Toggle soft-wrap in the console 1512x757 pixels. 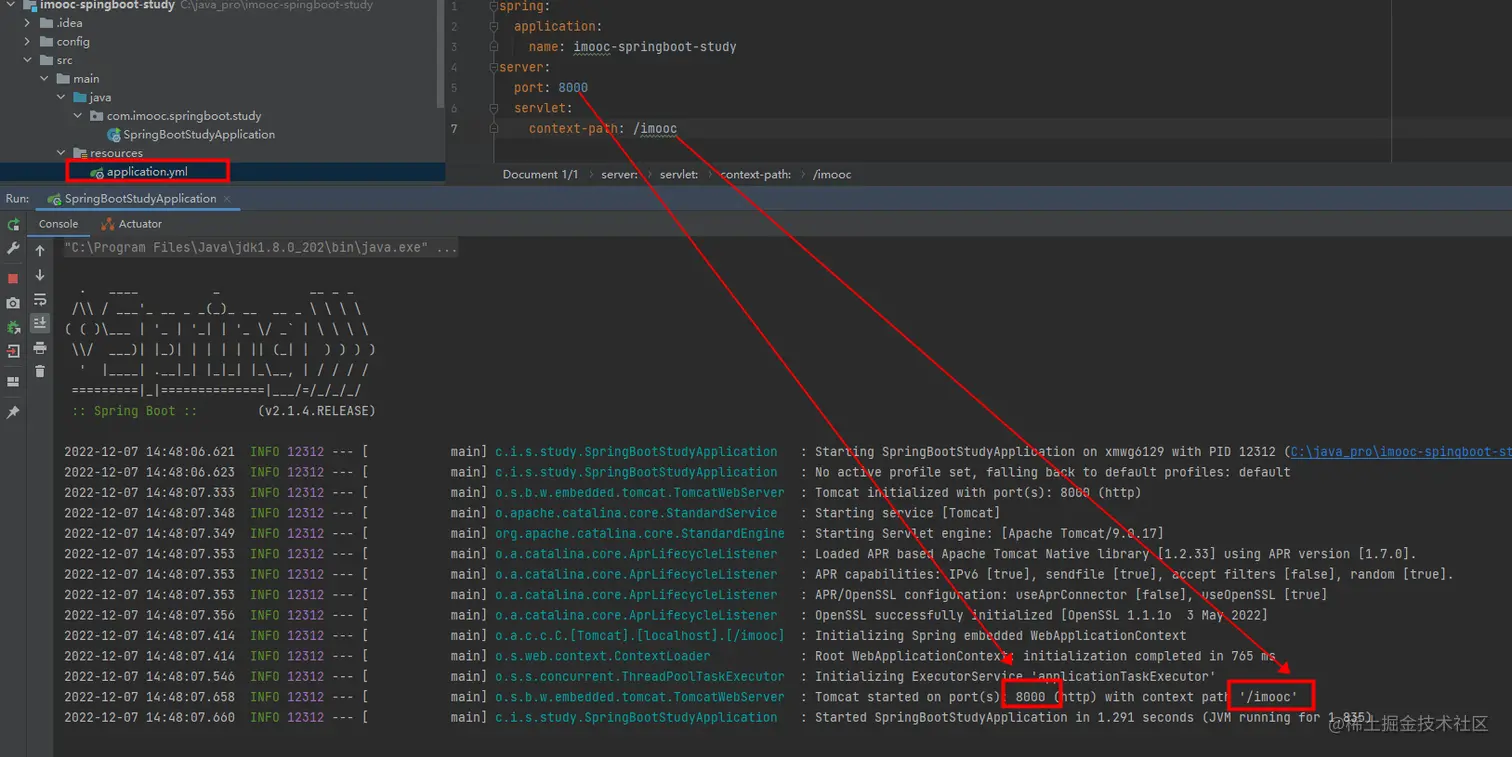[40, 299]
